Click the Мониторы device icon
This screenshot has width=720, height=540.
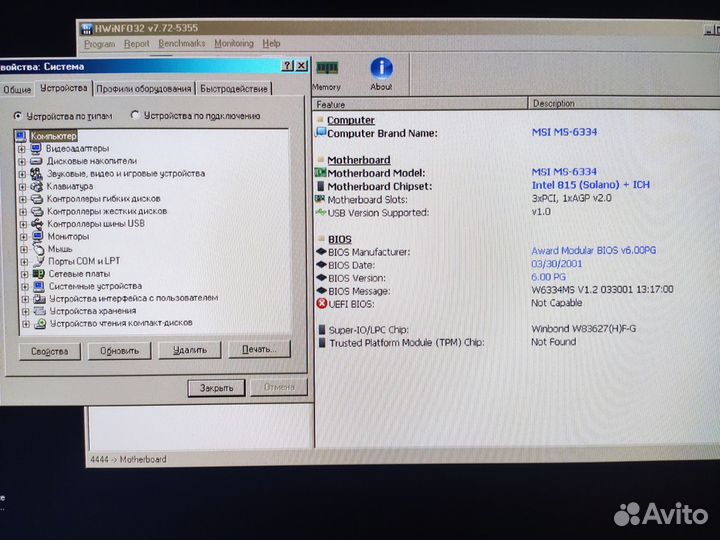tap(38, 236)
